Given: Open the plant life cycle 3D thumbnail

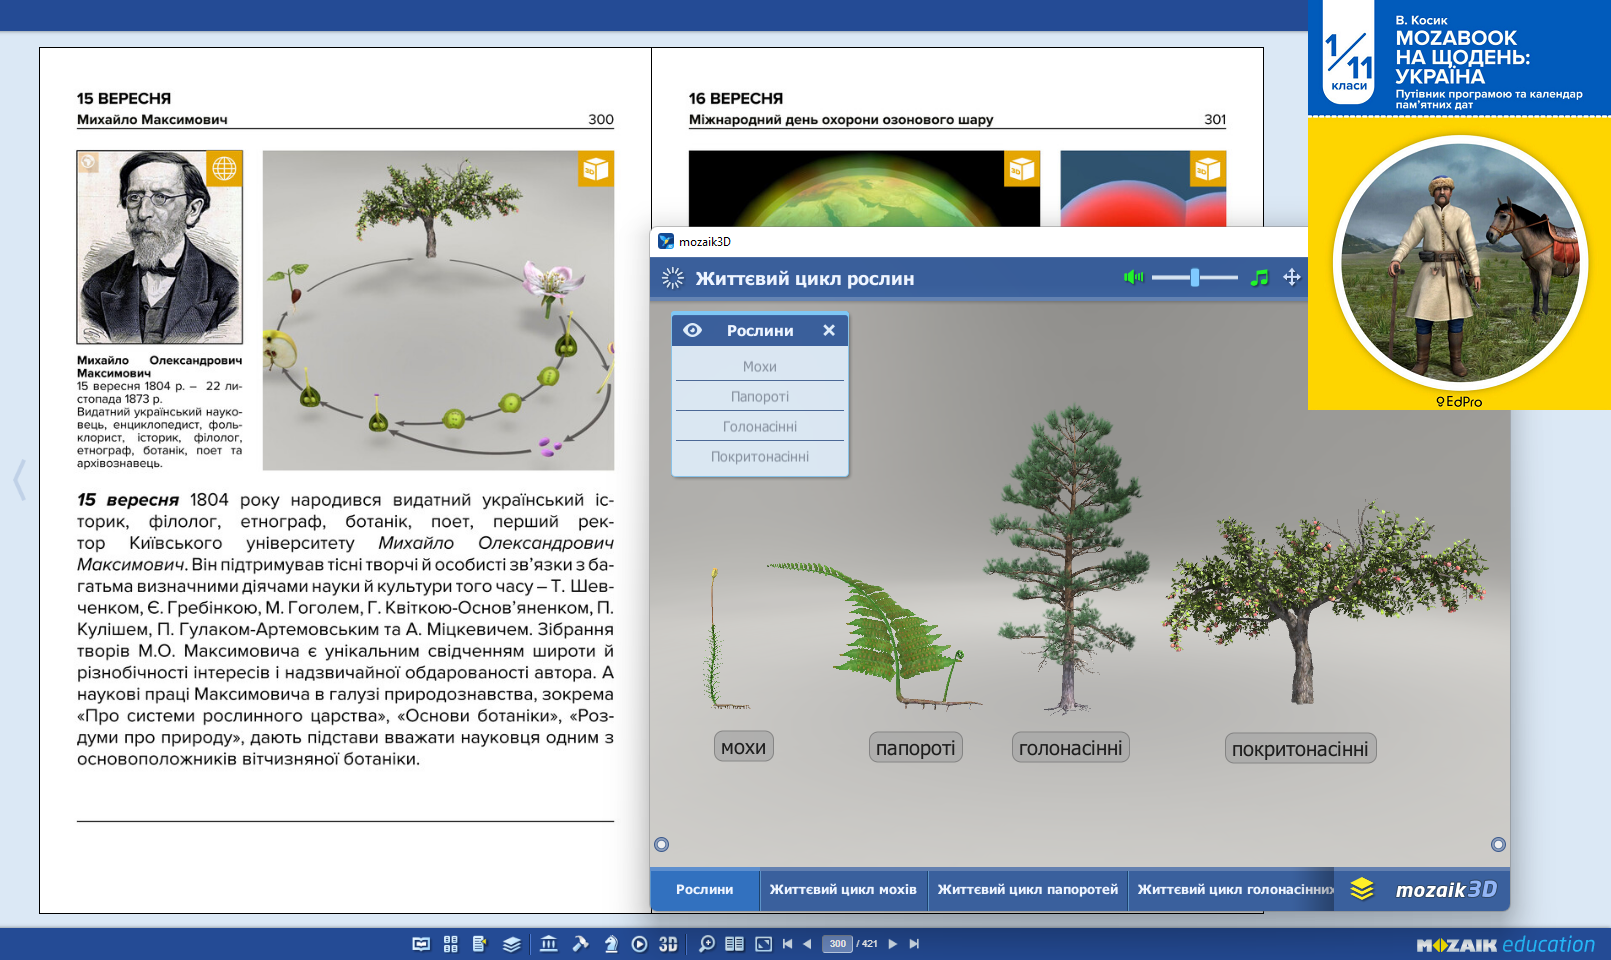Looking at the screenshot, I should [438, 310].
